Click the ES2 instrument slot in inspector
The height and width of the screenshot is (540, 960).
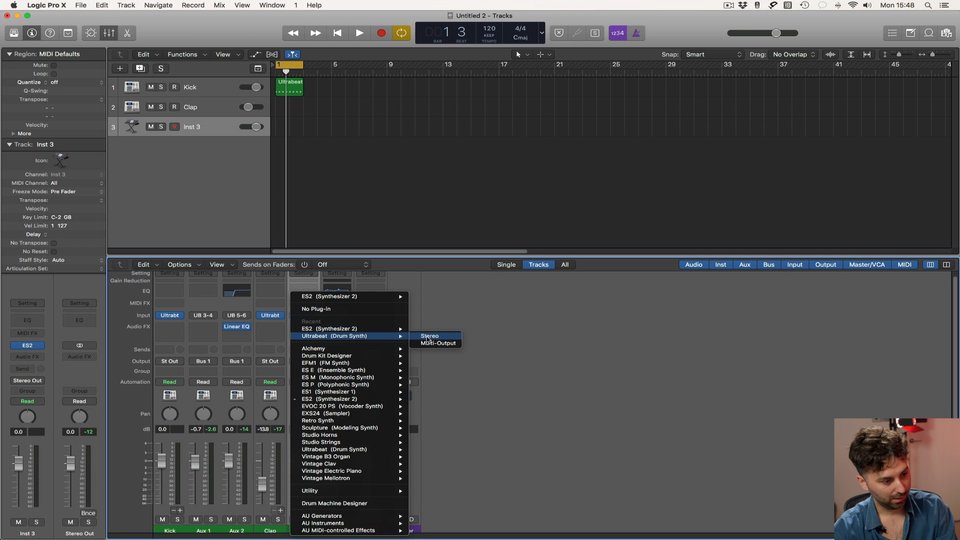(x=27, y=345)
